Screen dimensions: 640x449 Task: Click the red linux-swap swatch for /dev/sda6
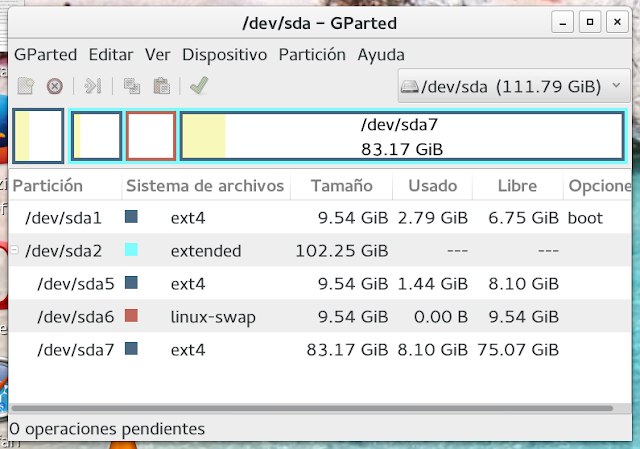131,316
